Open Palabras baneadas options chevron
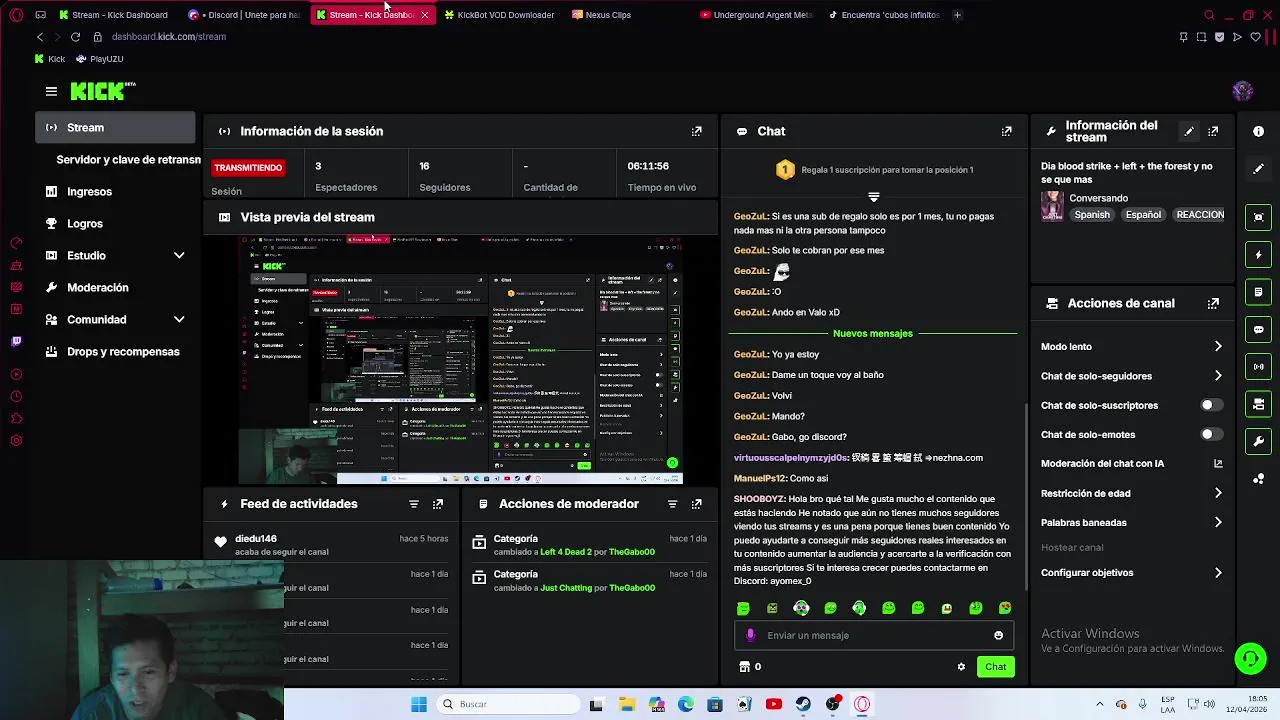Screen dimensions: 1280x720 pos(1218,522)
